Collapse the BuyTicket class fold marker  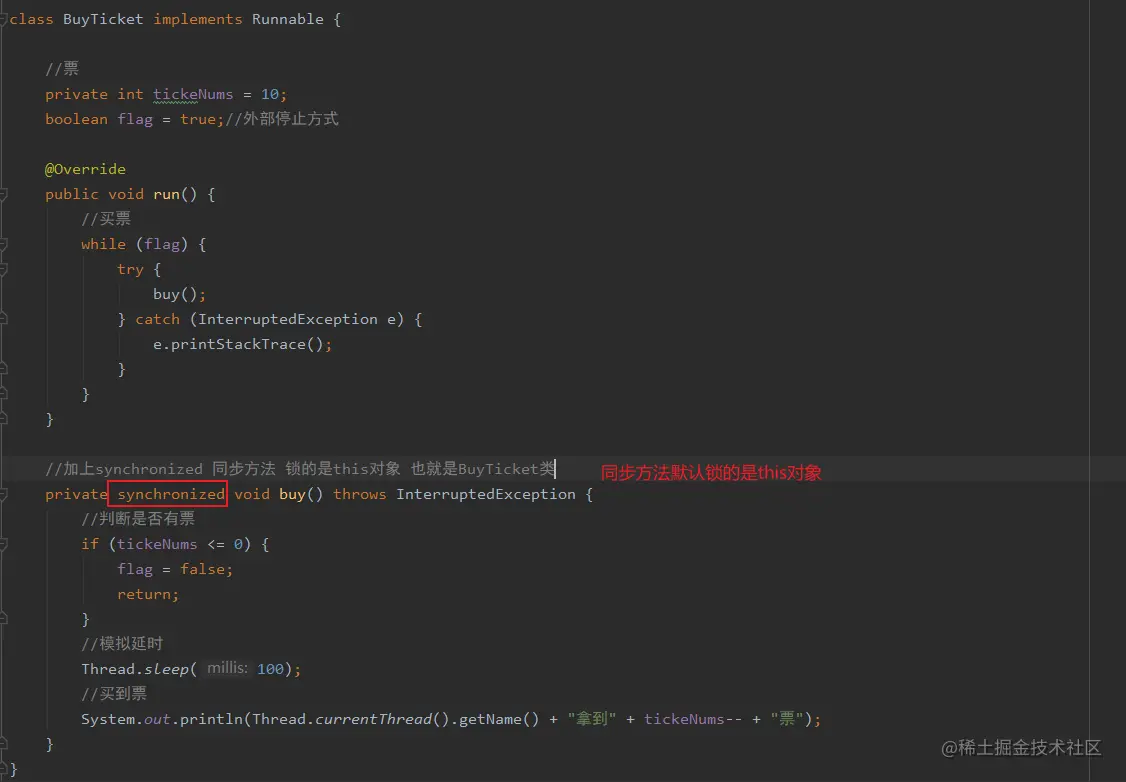pos(3,19)
